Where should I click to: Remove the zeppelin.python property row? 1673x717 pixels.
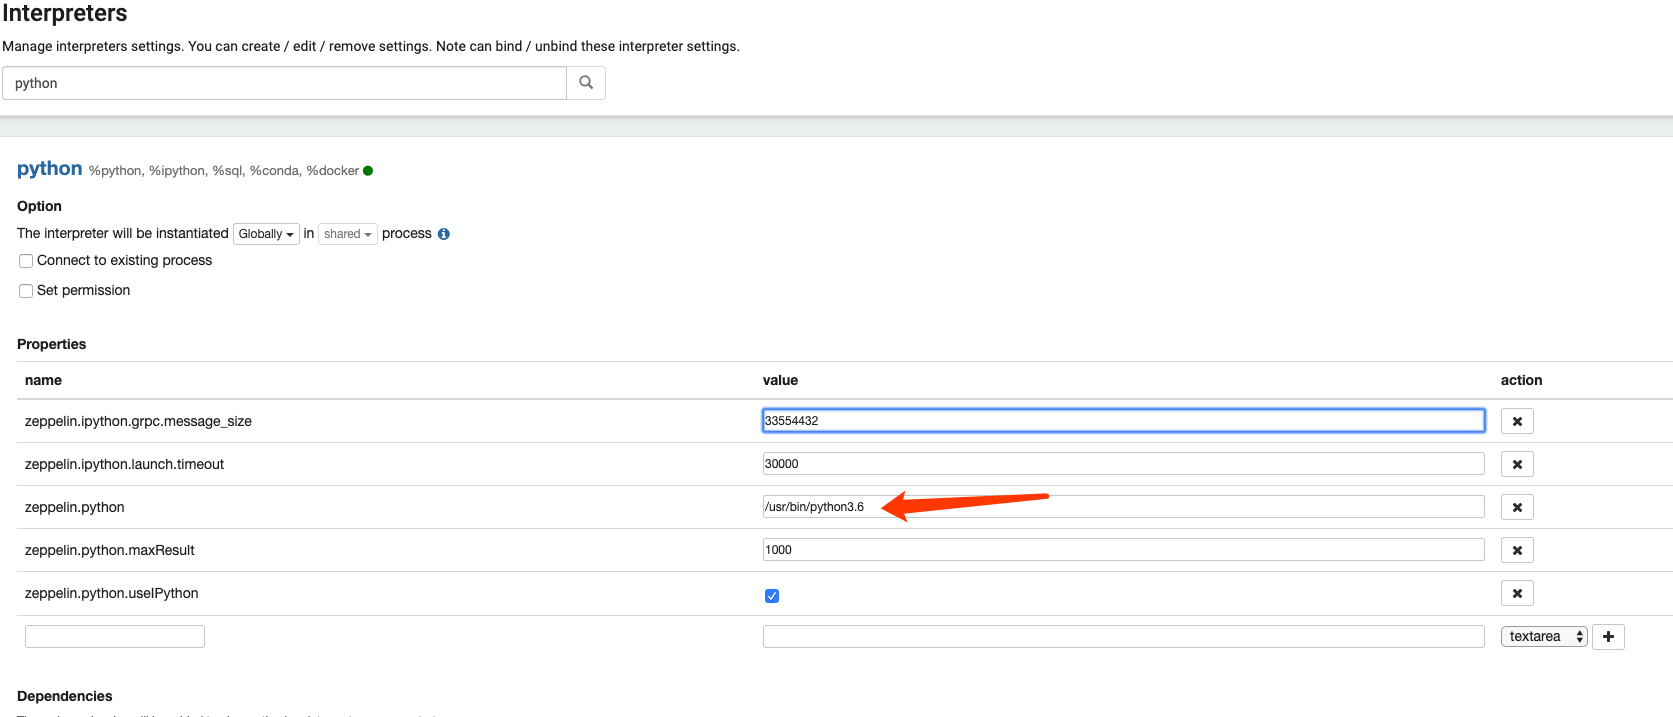click(1516, 507)
